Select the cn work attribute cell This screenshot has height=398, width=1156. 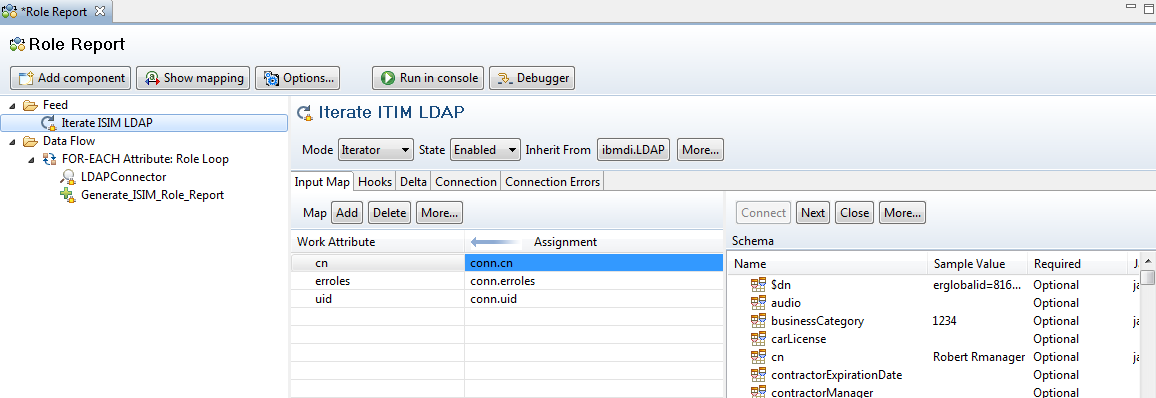[377, 262]
